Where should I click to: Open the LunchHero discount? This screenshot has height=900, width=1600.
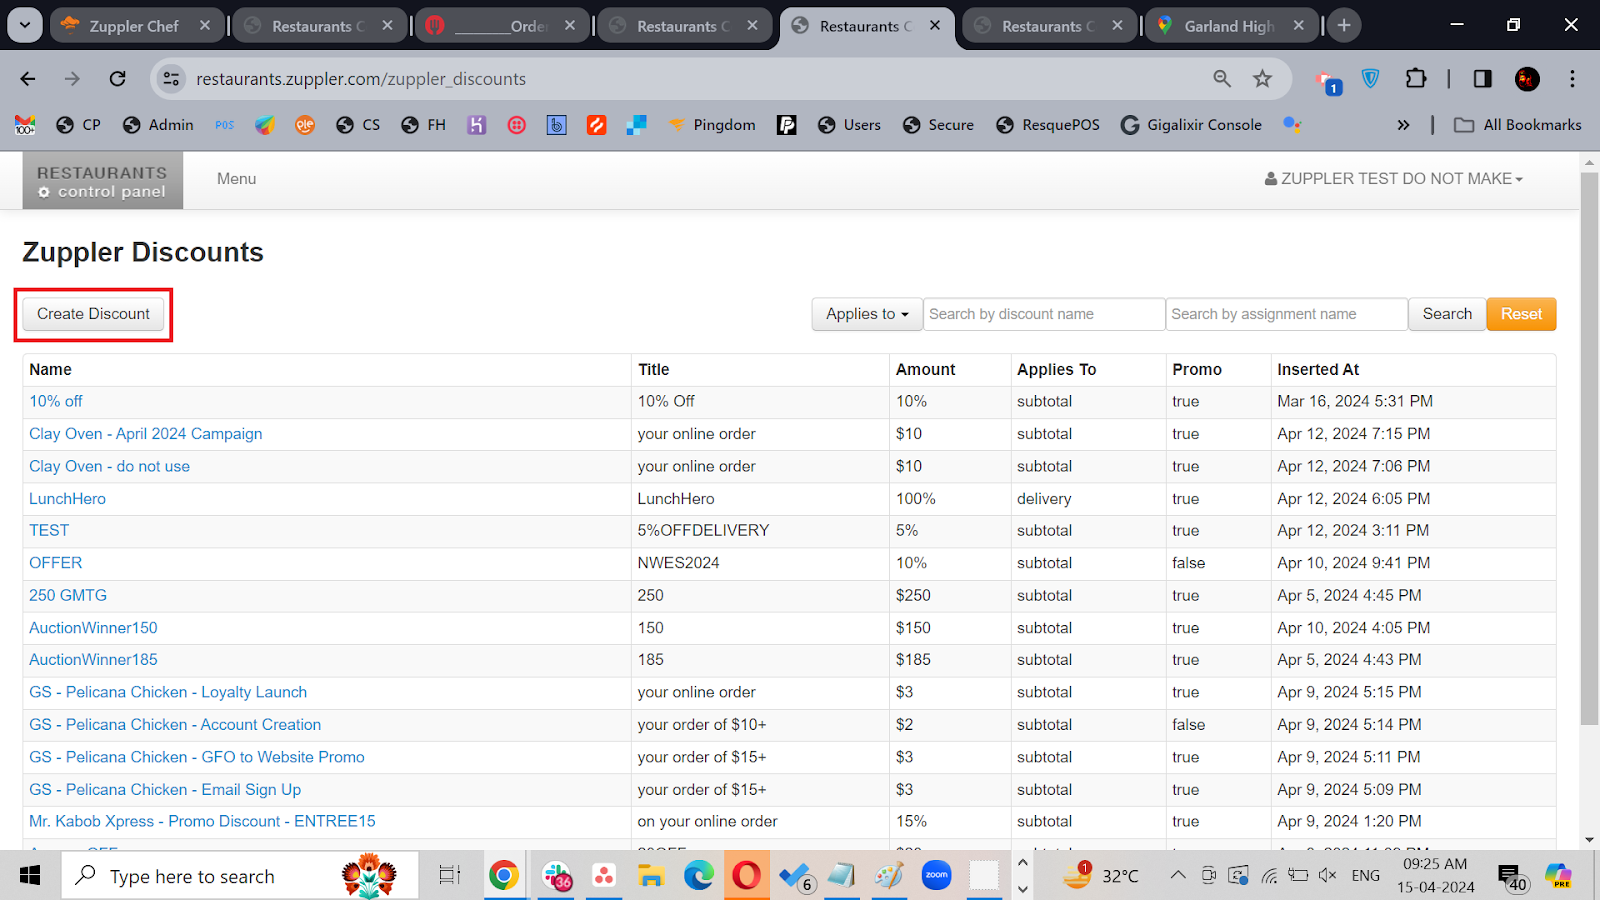[67, 499]
